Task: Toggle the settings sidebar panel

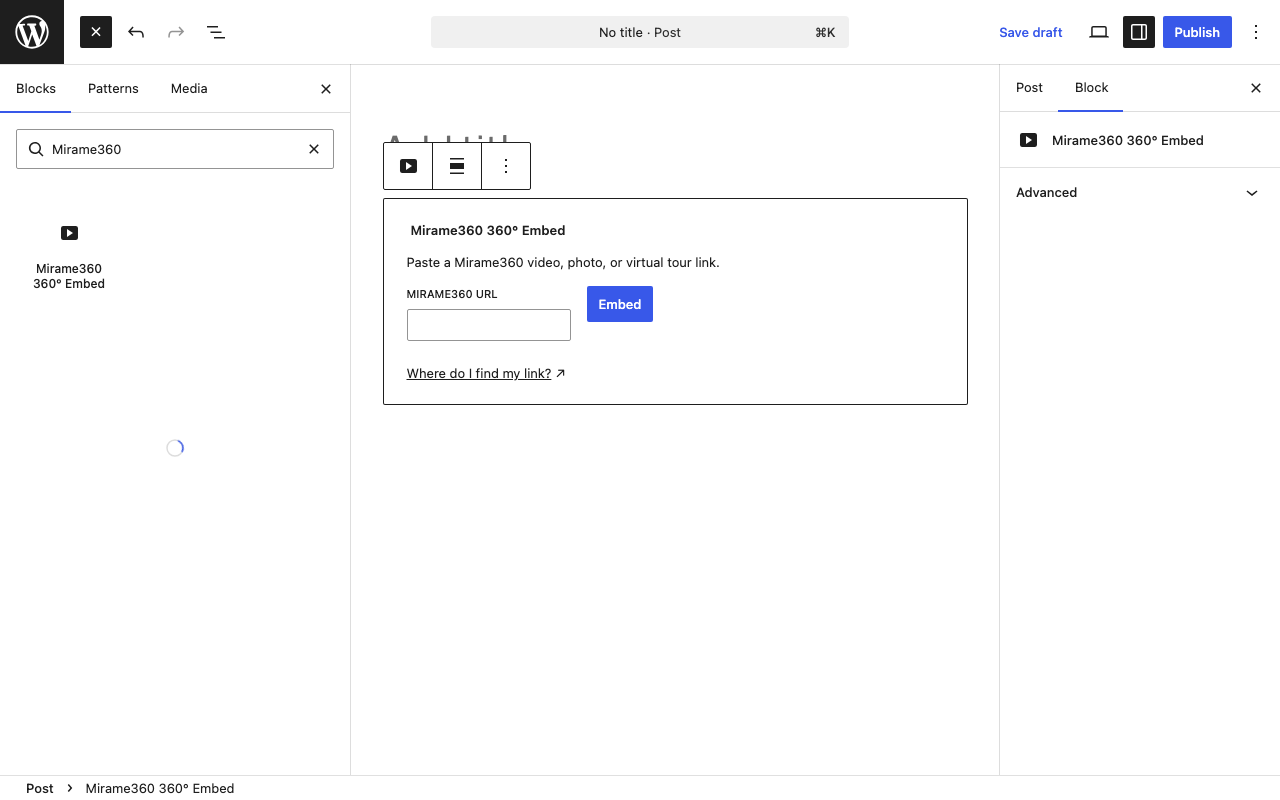Action: [1139, 32]
